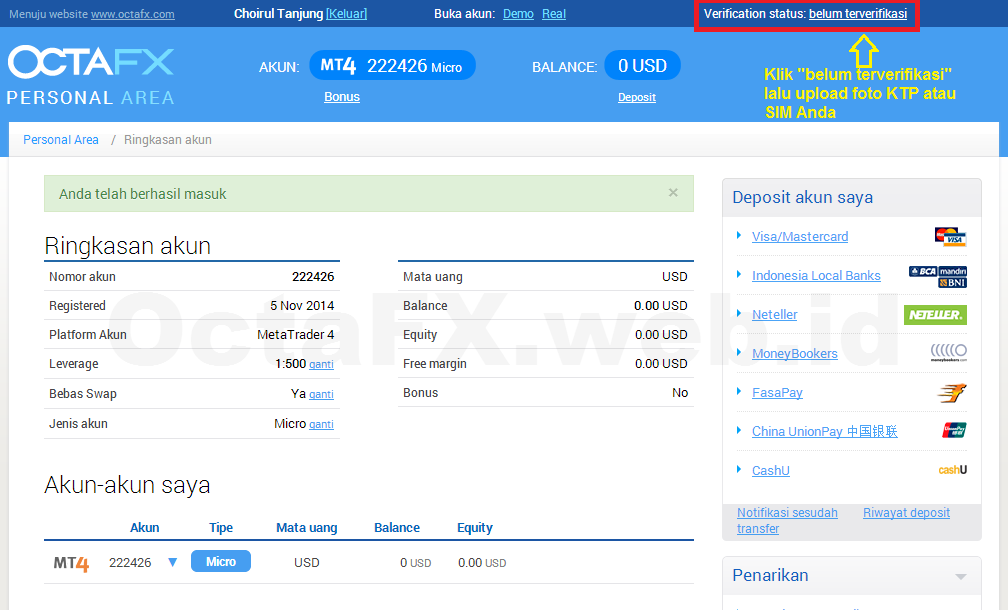
Task: Go to Personal Area breadcrumb
Action: (x=61, y=139)
